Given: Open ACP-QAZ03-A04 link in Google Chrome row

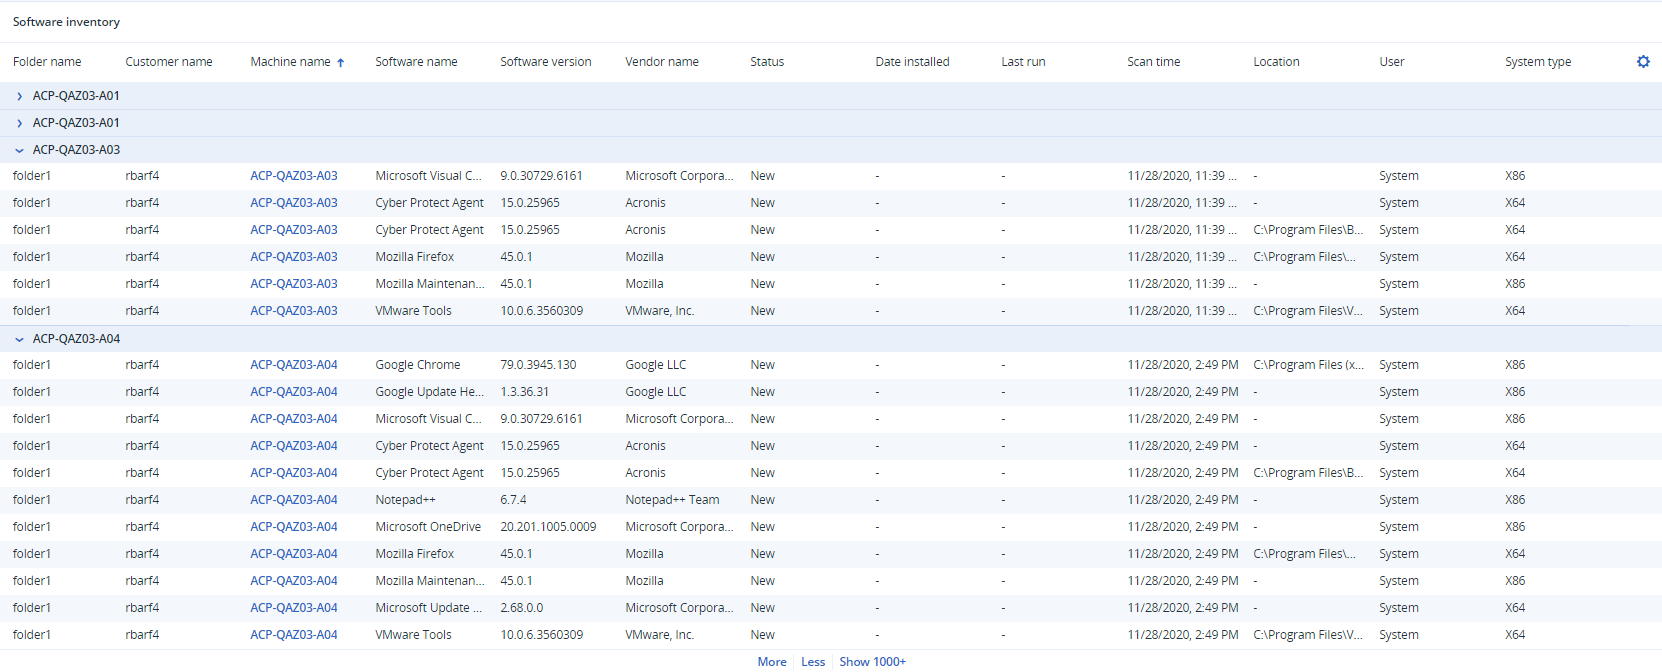Looking at the screenshot, I should point(294,365).
